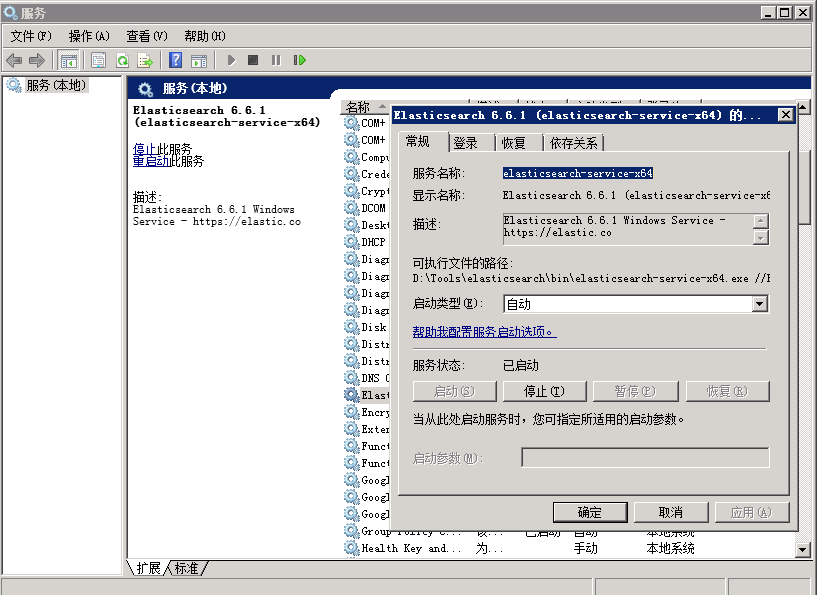Select the Disk service row
Viewport: 817px width, 595px height.
point(366,327)
